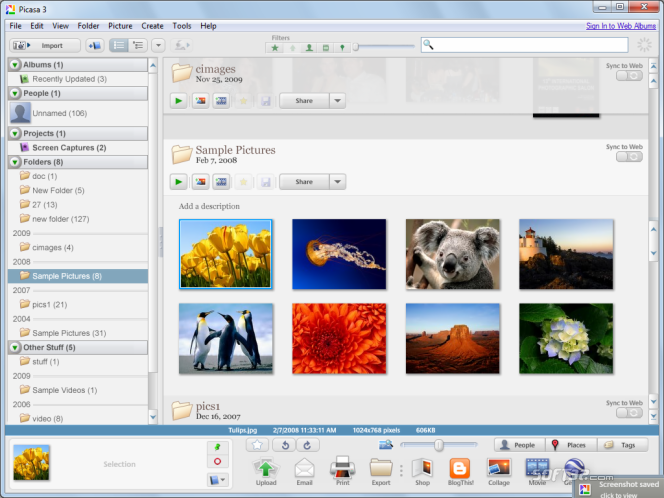Toggle Sync to Web for cimages folder
This screenshot has width=664, height=498.
pyautogui.click(x=629, y=75)
